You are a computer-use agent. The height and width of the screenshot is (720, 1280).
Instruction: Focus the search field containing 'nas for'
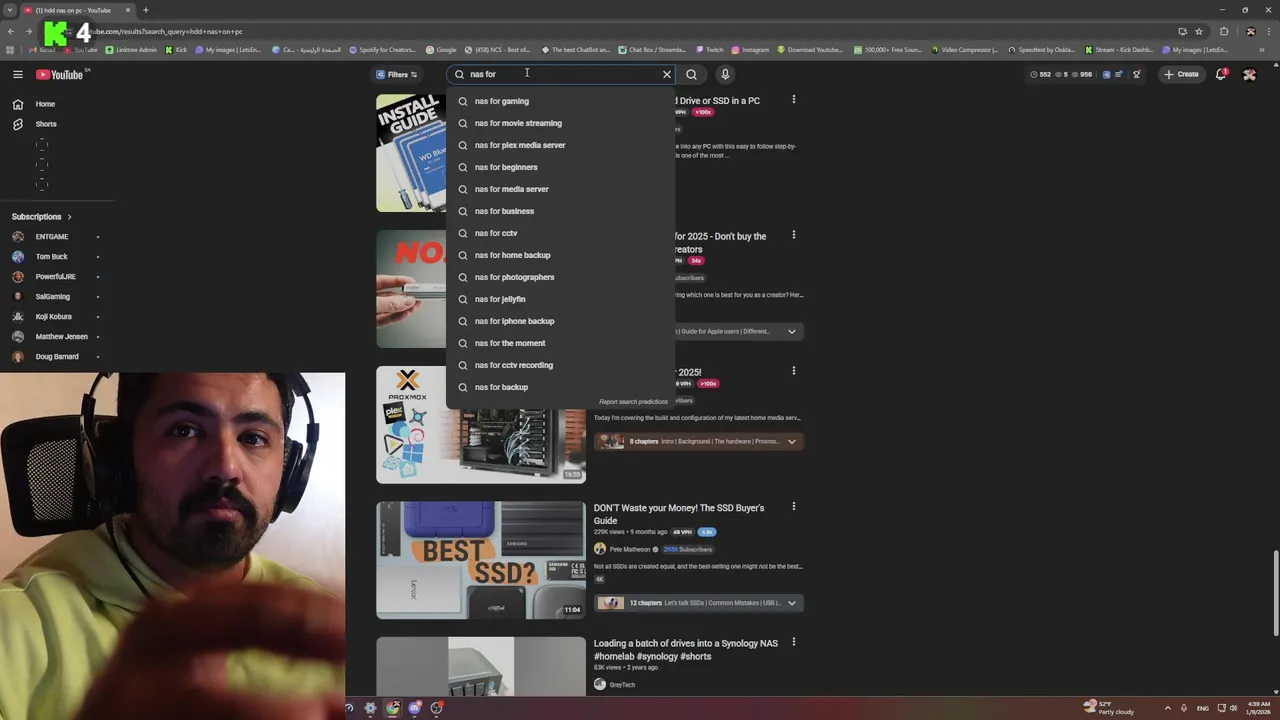point(560,74)
